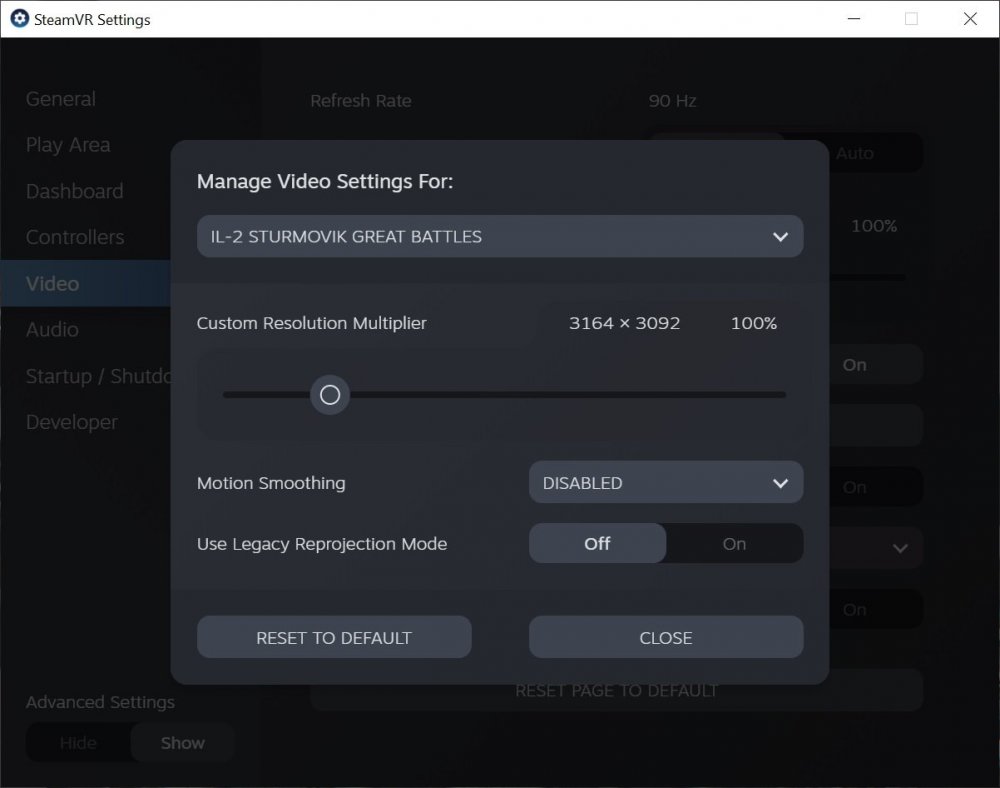Viewport: 1000px width, 788px height.
Task: Select Play Area in the sidebar
Action: click(x=68, y=144)
